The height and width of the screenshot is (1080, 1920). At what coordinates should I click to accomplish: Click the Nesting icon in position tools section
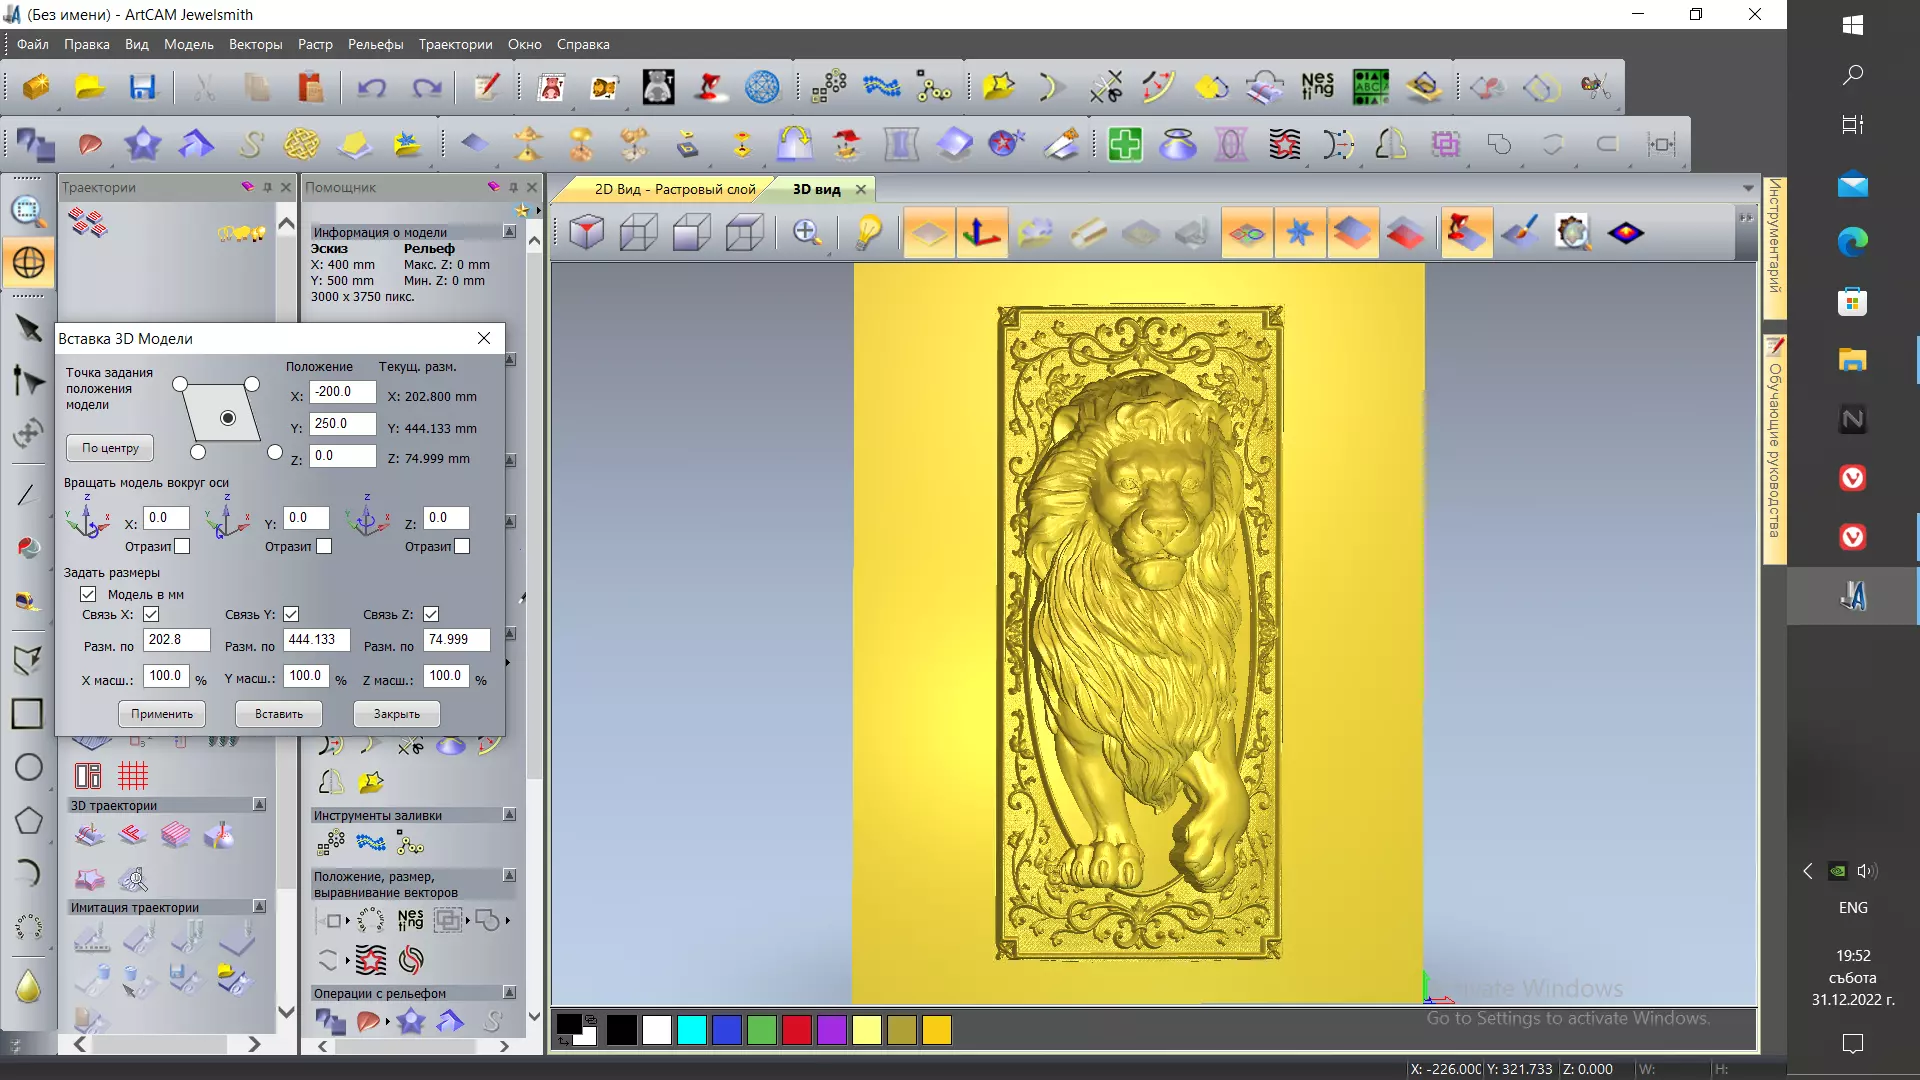coord(411,920)
